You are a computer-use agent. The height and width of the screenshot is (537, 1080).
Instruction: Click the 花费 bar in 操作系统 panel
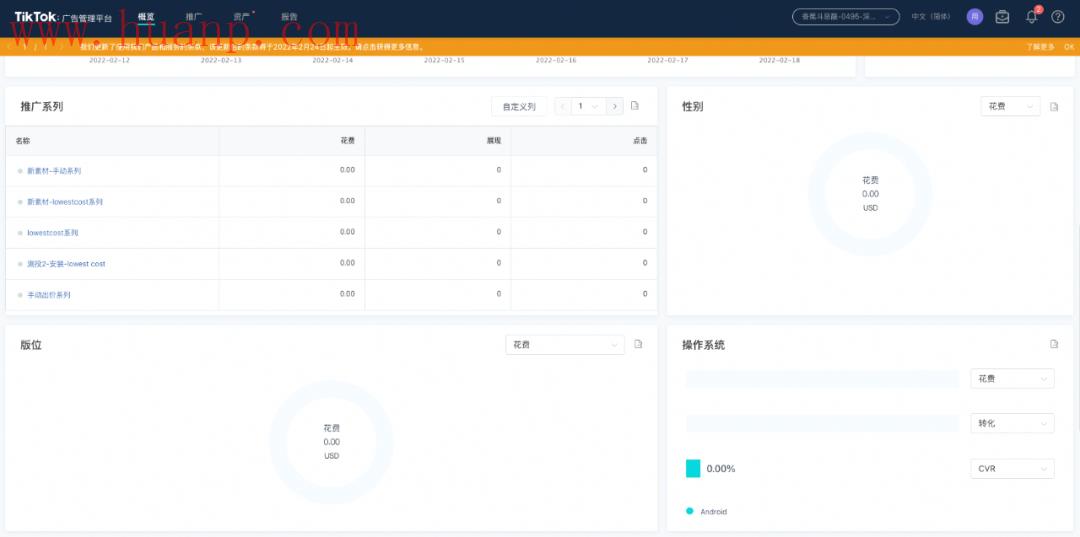click(822, 379)
